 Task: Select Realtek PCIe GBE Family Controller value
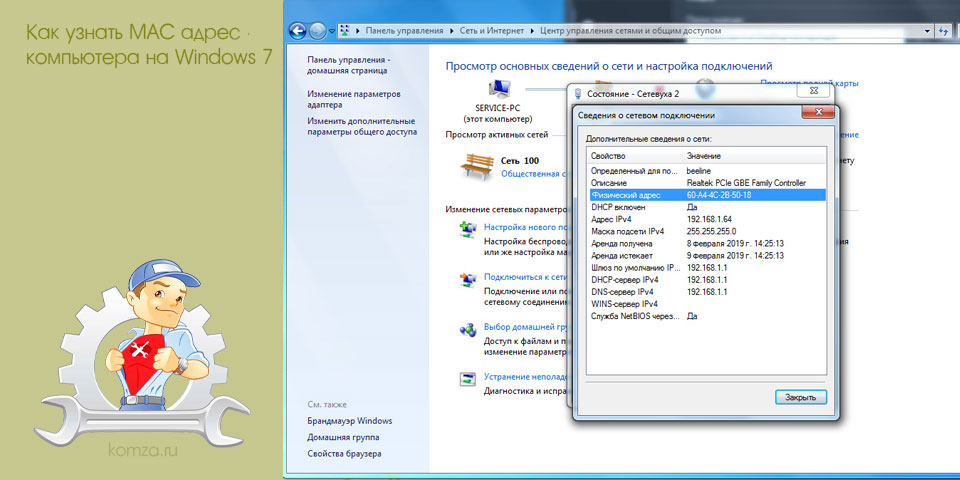point(746,182)
